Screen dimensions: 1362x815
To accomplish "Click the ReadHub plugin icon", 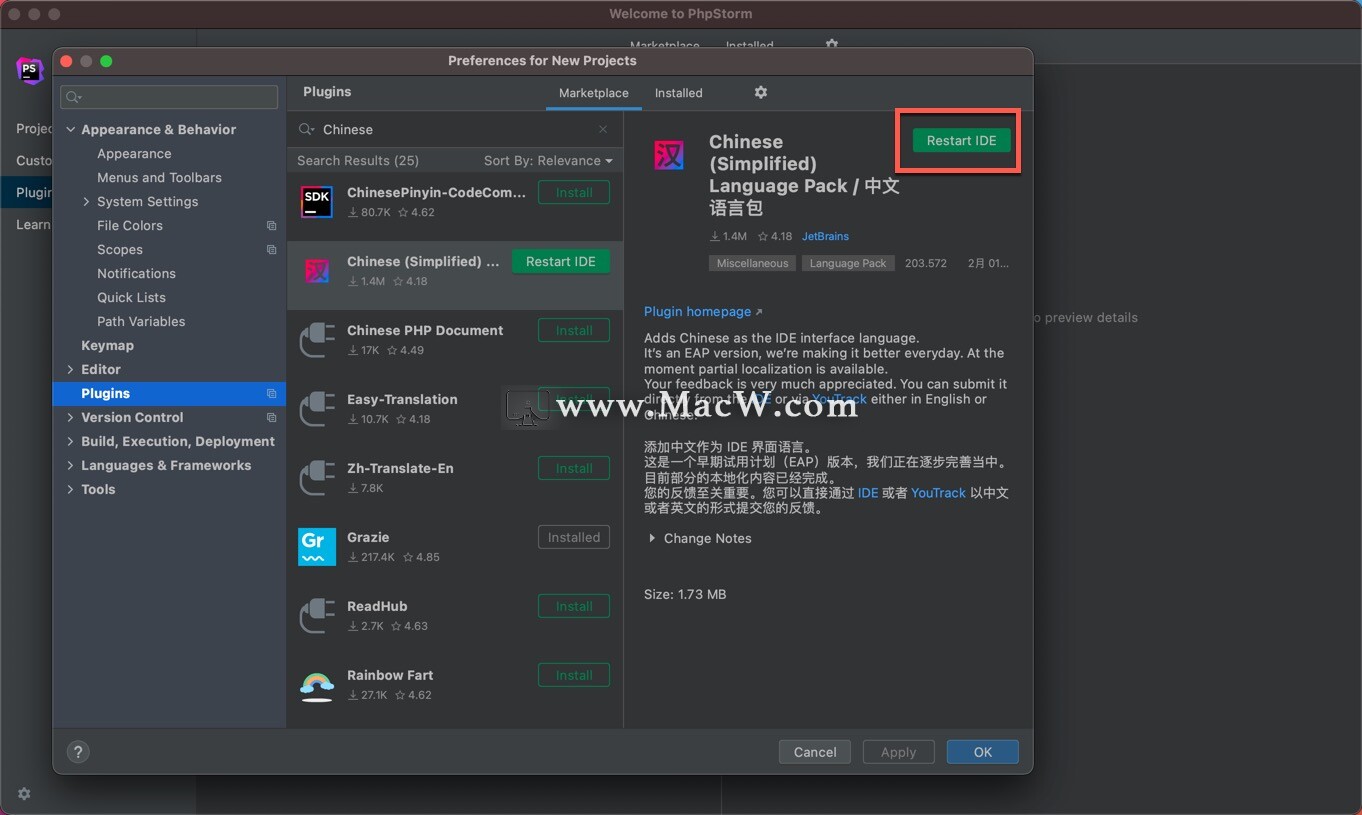I will coord(317,616).
